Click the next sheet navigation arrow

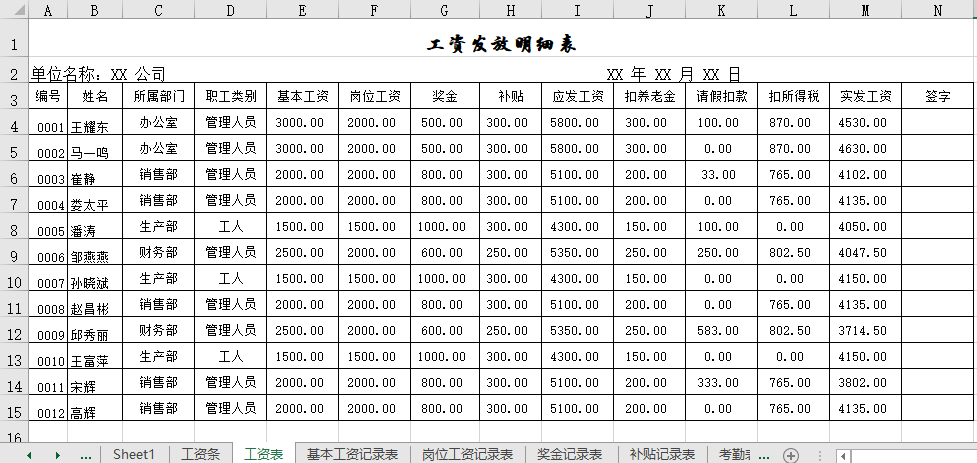58,455
